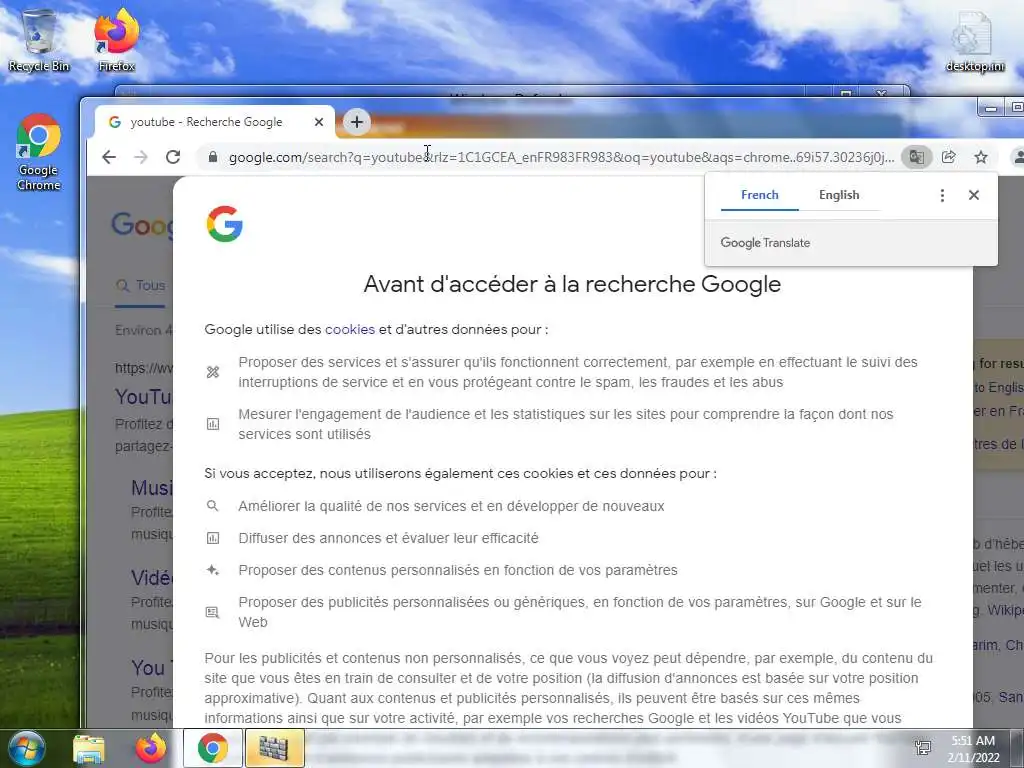Click the 'Google Translate' label in popup

(x=765, y=243)
